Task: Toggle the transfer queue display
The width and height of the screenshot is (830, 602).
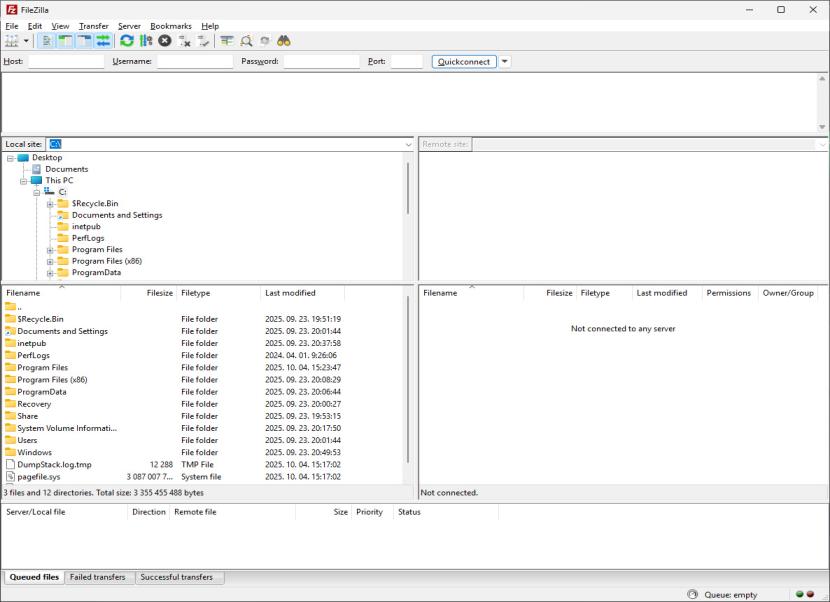Action: (x=103, y=41)
